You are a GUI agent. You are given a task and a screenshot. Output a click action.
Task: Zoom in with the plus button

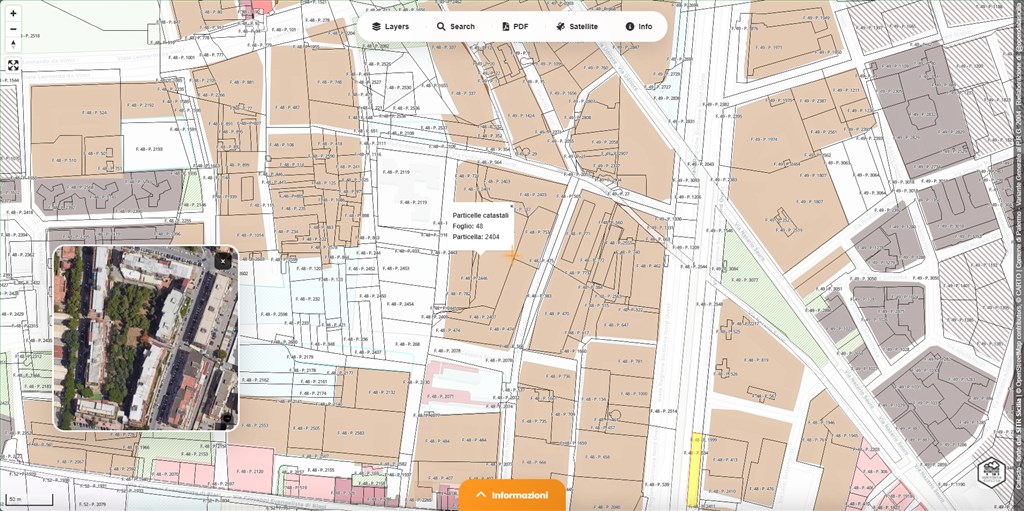point(13,13)
